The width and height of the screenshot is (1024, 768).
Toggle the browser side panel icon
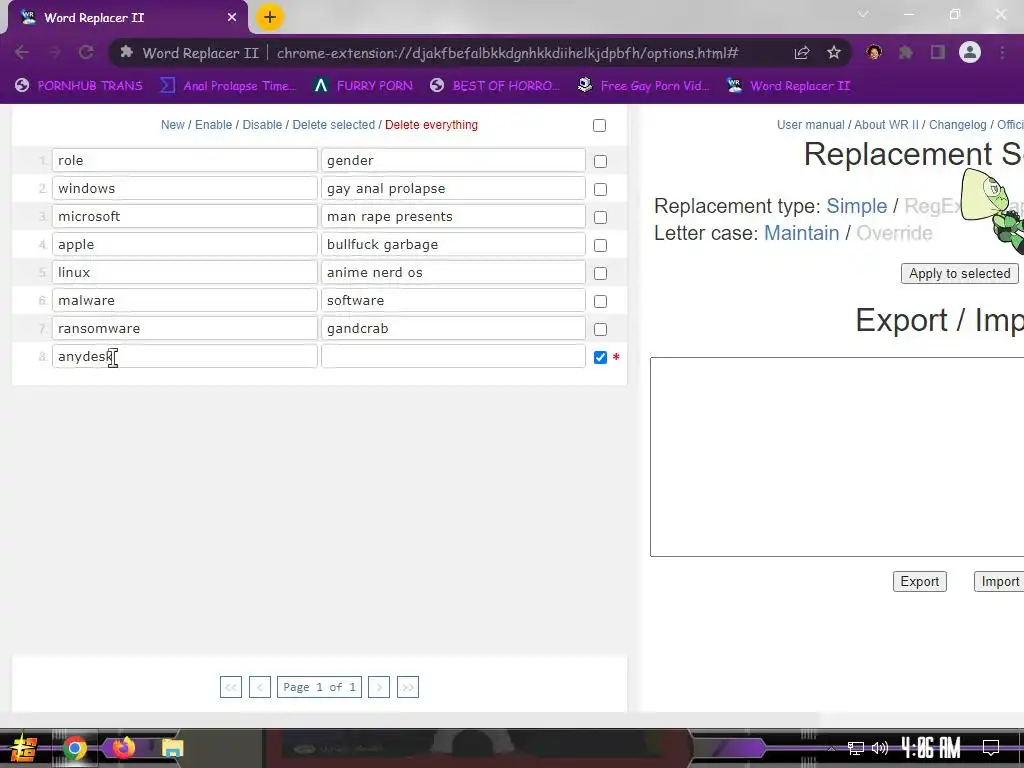tap(938, 52)
